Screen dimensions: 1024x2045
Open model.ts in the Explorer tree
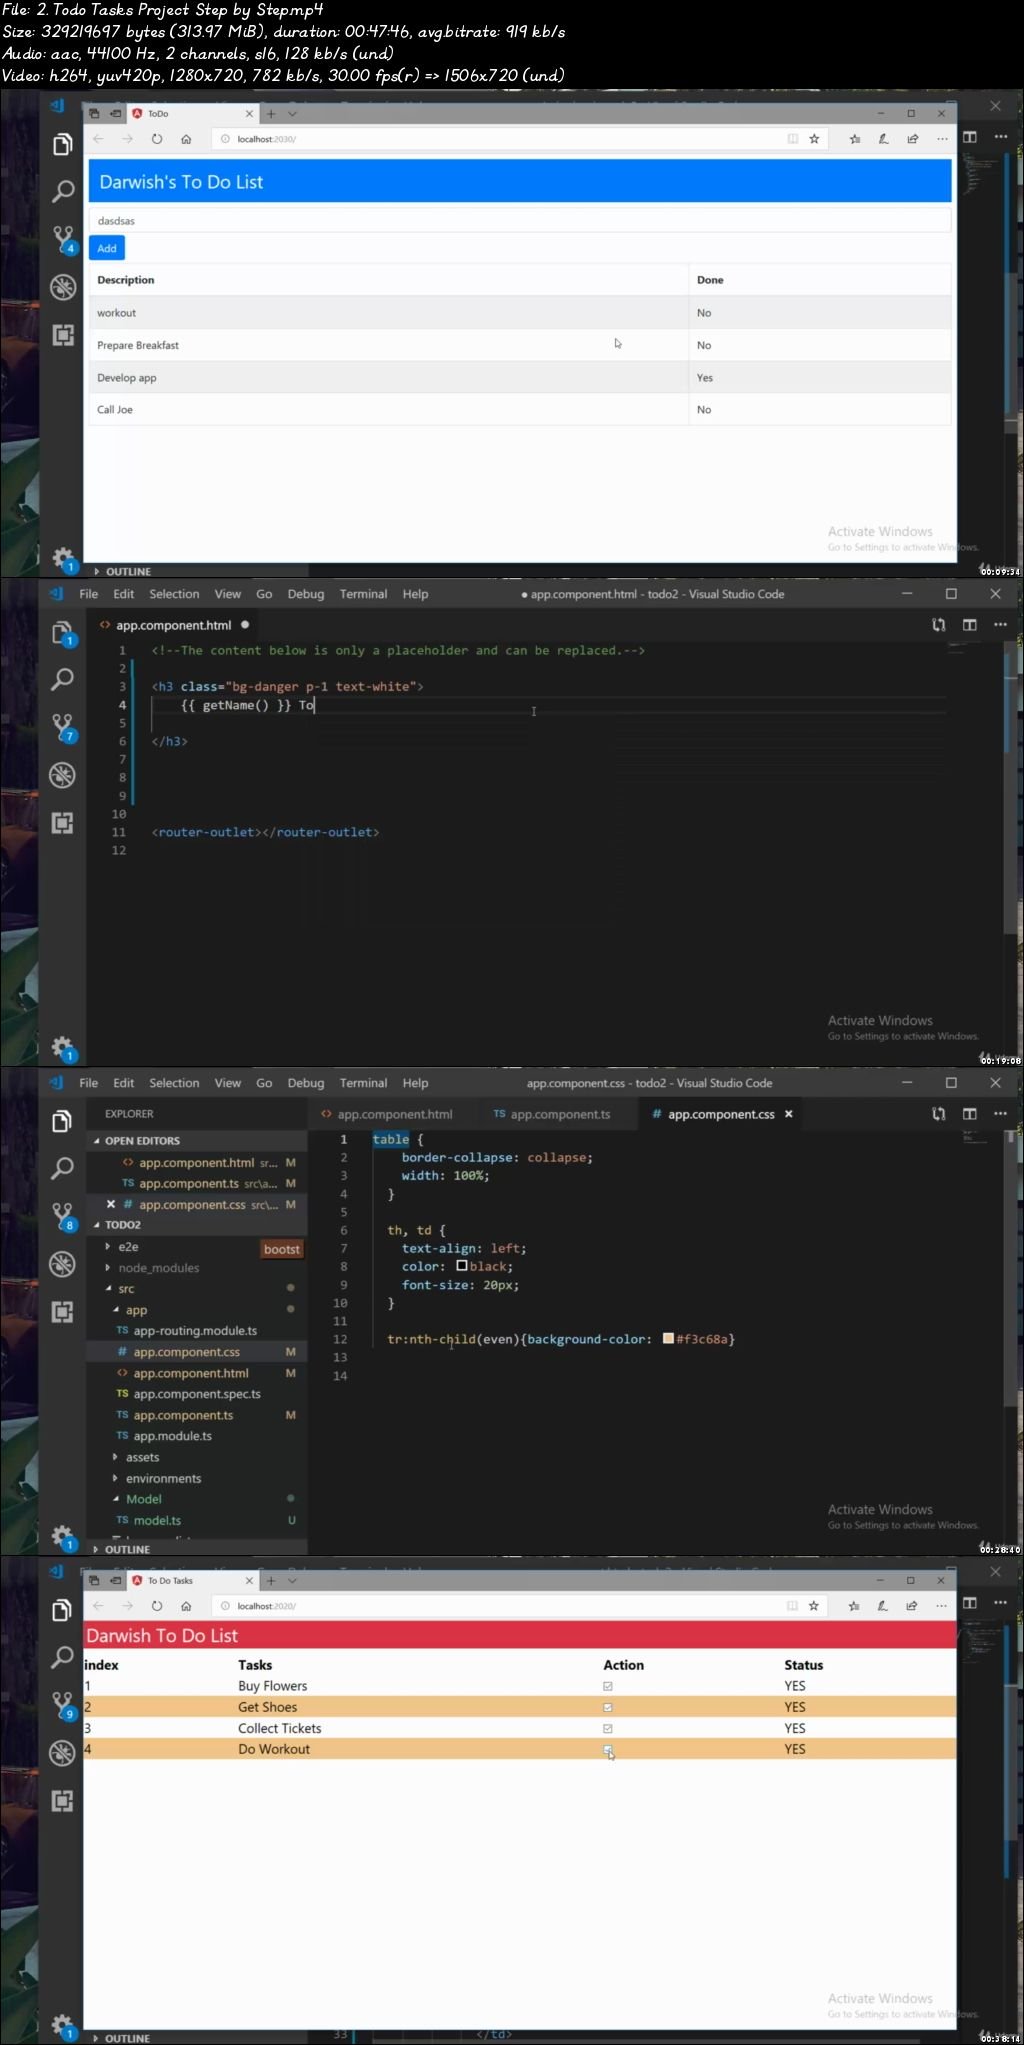pos(157,1520)
